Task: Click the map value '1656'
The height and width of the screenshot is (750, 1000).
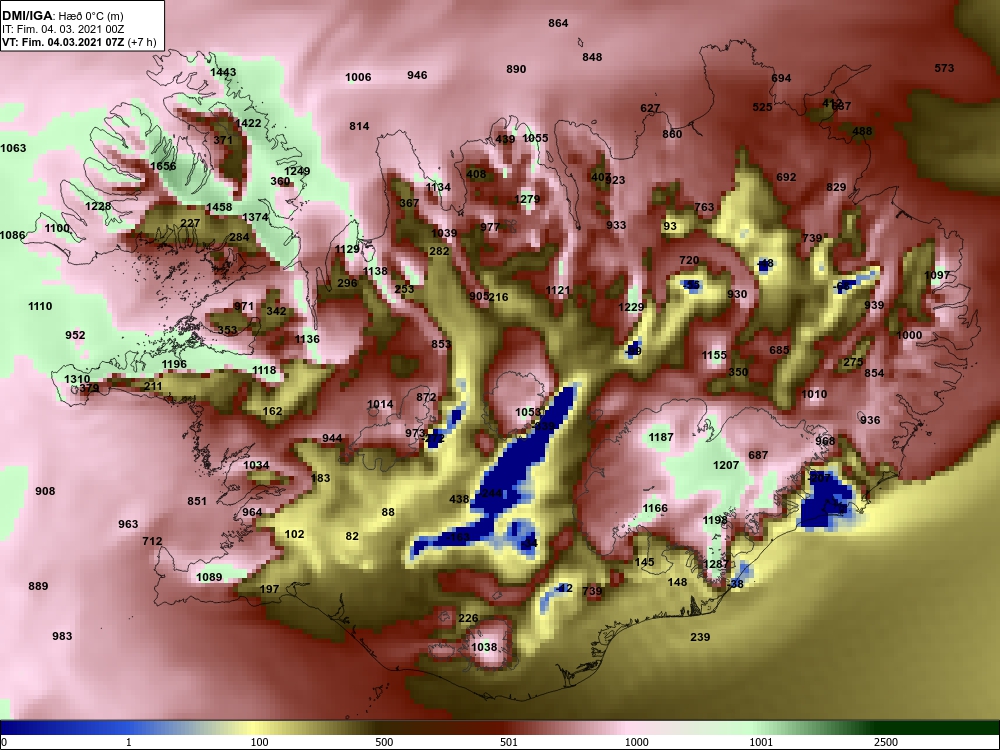Action: coord(163,166)
